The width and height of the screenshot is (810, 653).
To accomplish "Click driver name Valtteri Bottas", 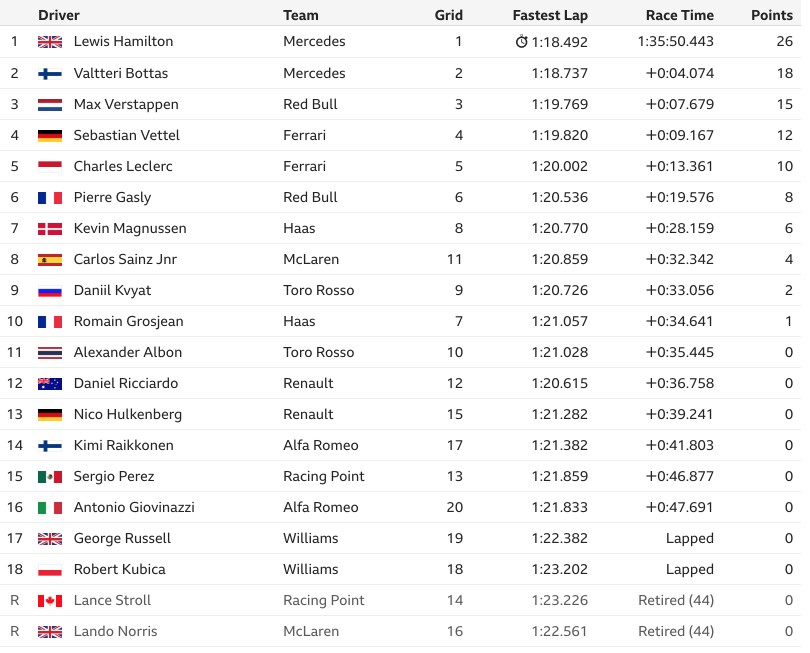I will (121, 73).
